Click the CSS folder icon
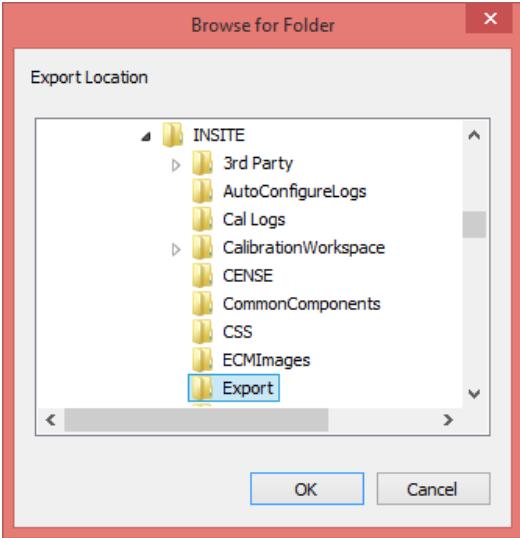The width and height of the screenshot is (520, 538). pyautogui.click(x=202, y=332)
